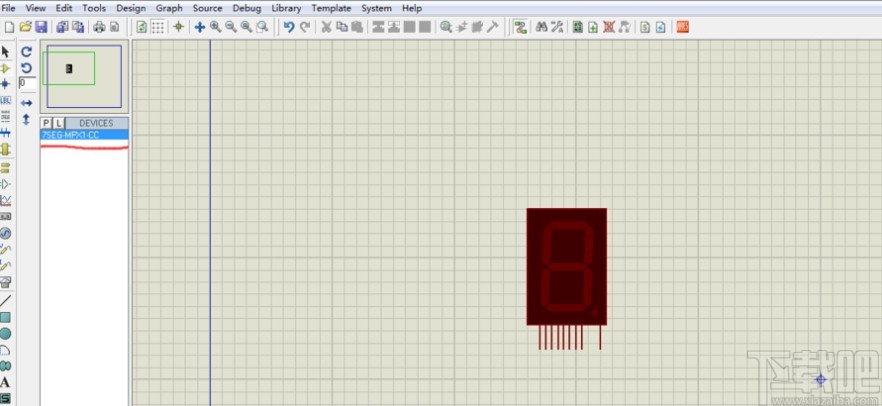882x406 pixels.
Task: Toggle the wire auto-router
Action: [x=521, y=27]
